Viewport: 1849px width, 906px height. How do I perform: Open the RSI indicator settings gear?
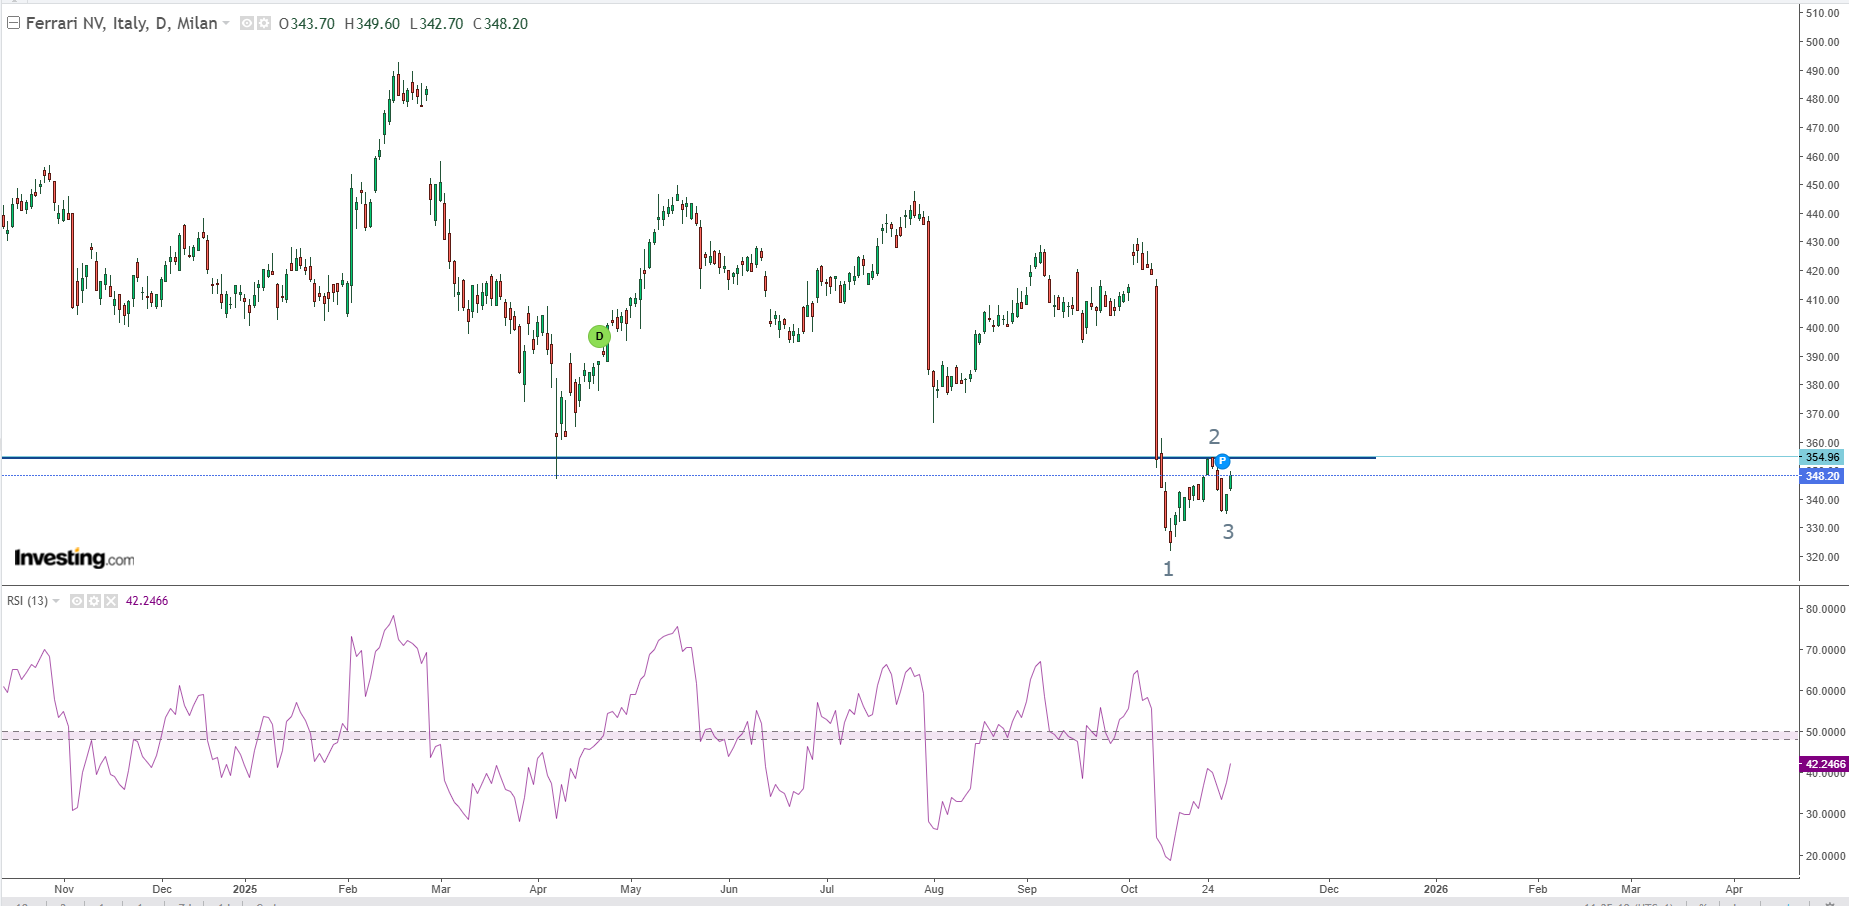[94, 601]
